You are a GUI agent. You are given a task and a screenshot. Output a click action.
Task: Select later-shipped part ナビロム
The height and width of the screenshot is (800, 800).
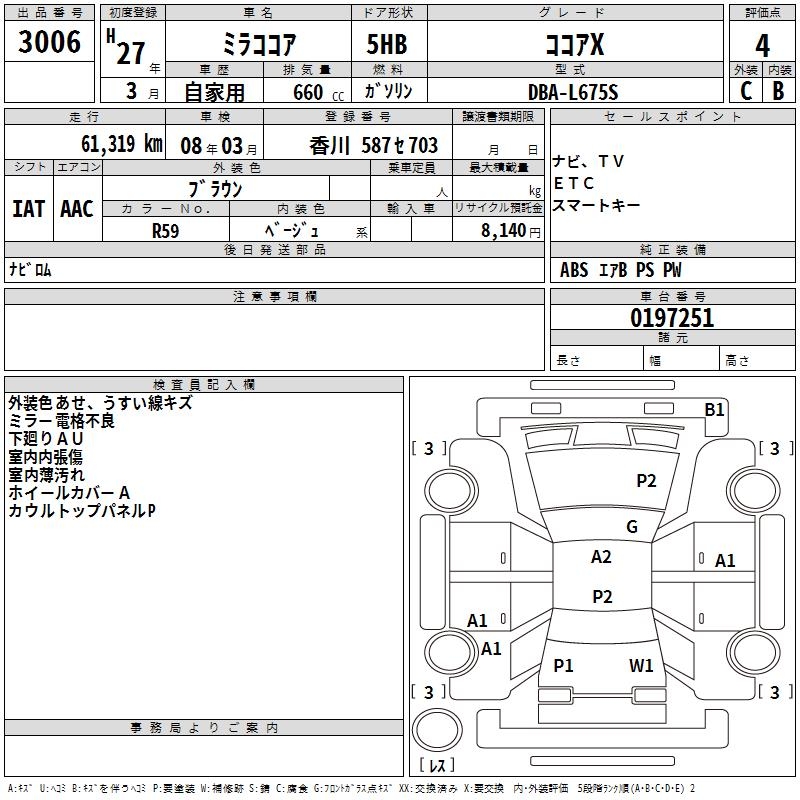point(30,269)
